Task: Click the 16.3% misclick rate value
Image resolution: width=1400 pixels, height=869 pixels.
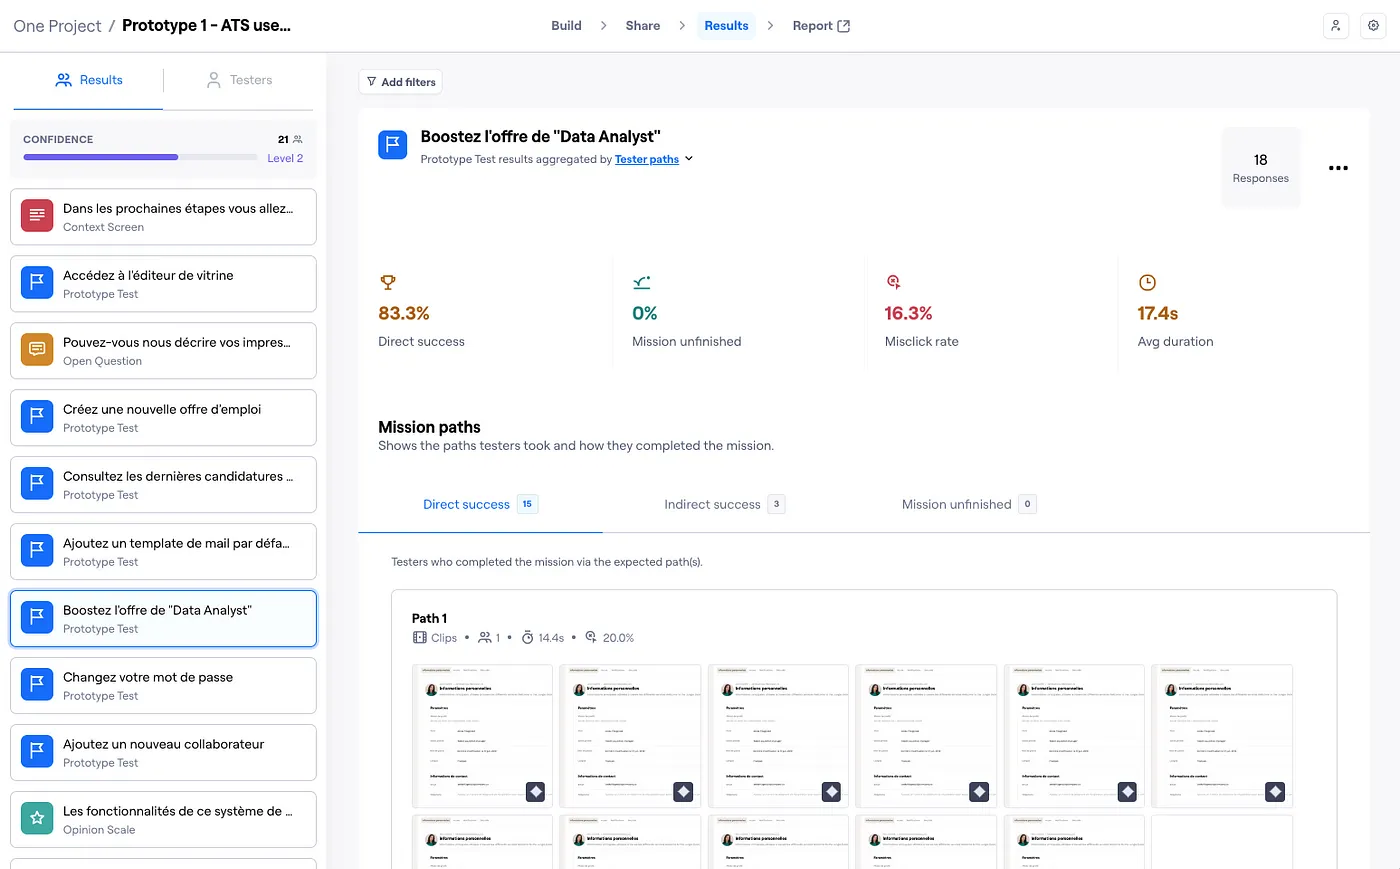Action: pos(908,313)
